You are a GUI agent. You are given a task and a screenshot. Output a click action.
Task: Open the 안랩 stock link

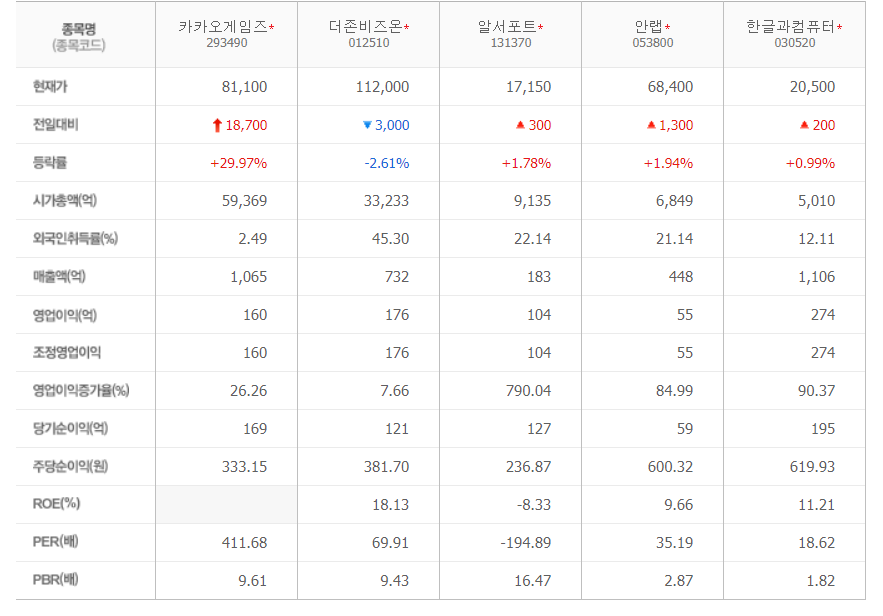click(x=649, y=26)
